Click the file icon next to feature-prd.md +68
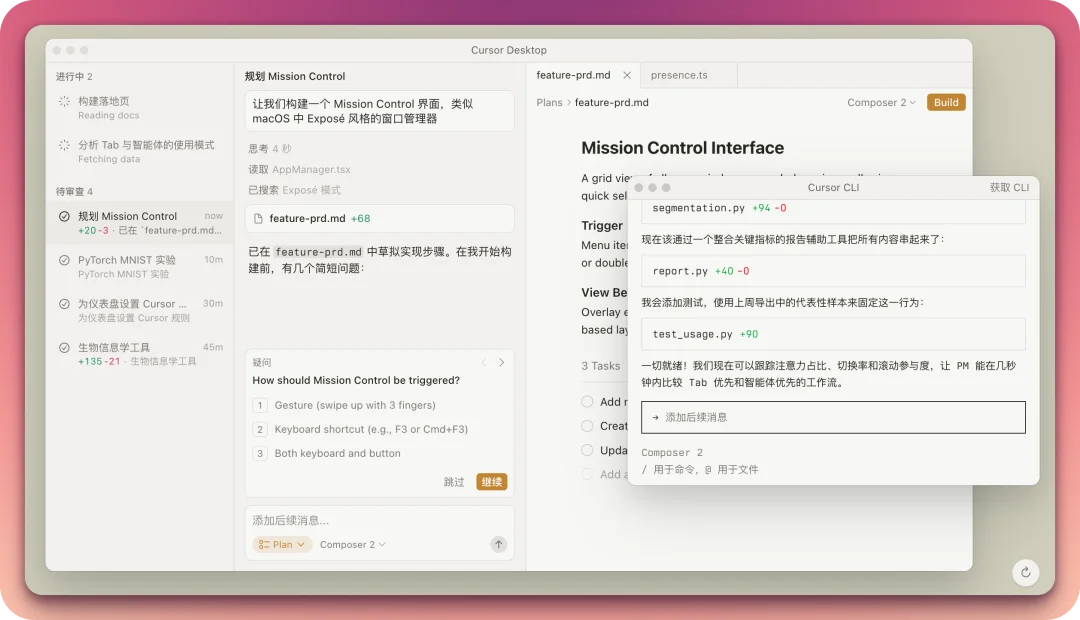 click(258, 218)
